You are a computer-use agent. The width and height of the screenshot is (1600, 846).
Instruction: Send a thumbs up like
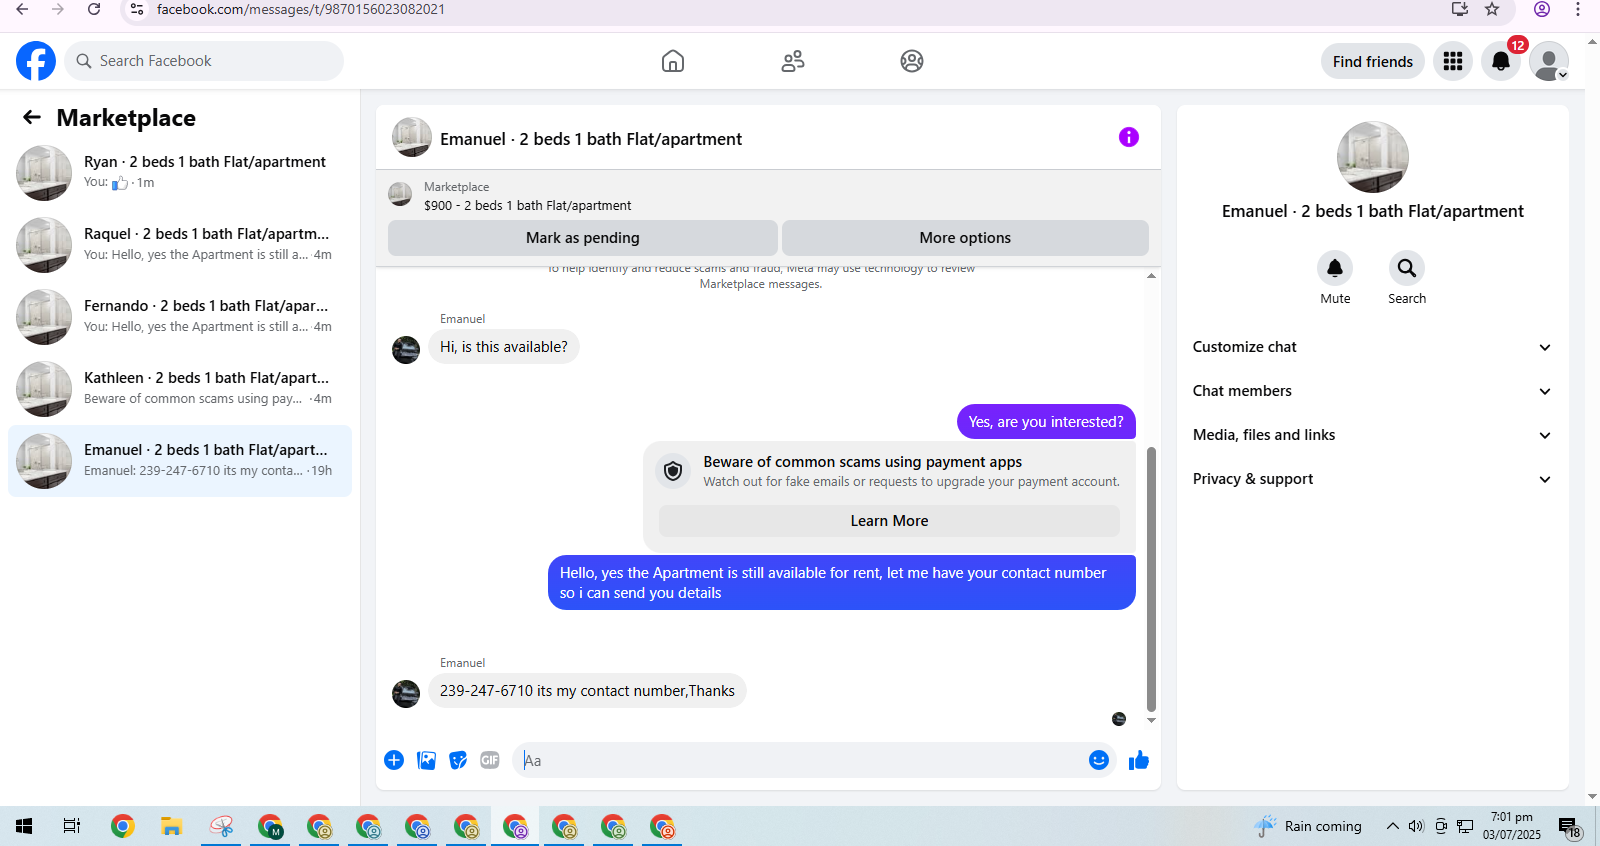pyautogui.click(x=1139, y=760)
